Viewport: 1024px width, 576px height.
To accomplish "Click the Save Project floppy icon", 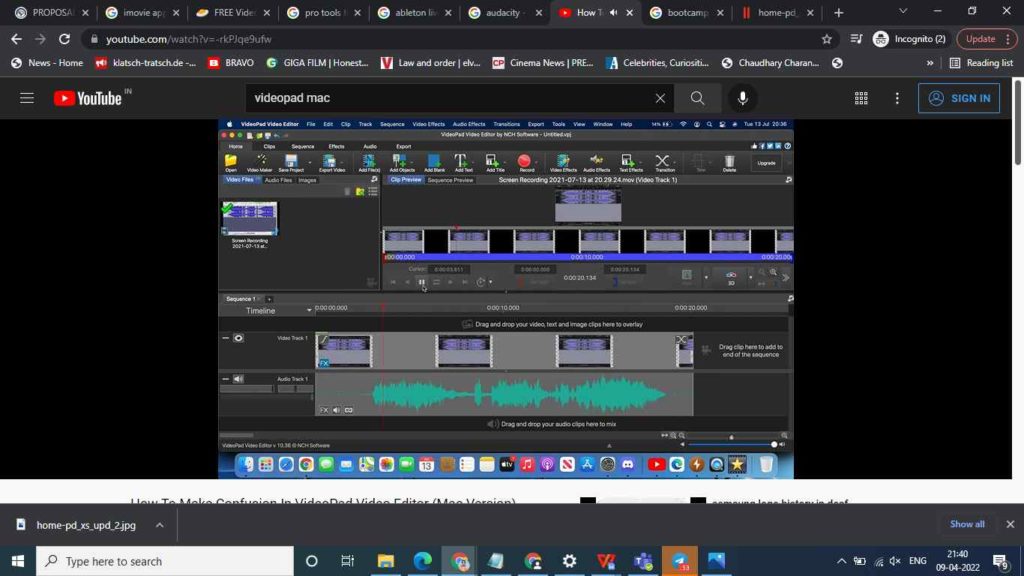I will click(291, 161).
